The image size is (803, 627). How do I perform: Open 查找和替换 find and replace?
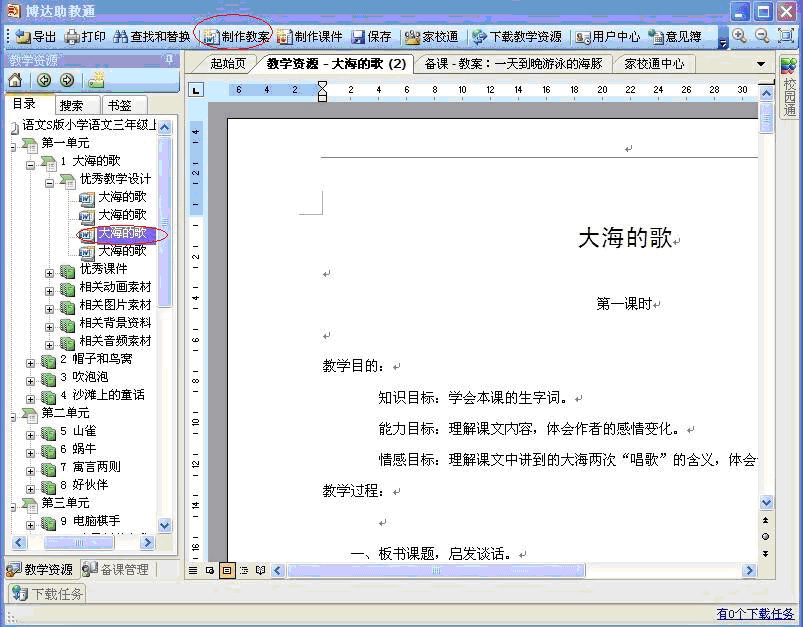152,37
